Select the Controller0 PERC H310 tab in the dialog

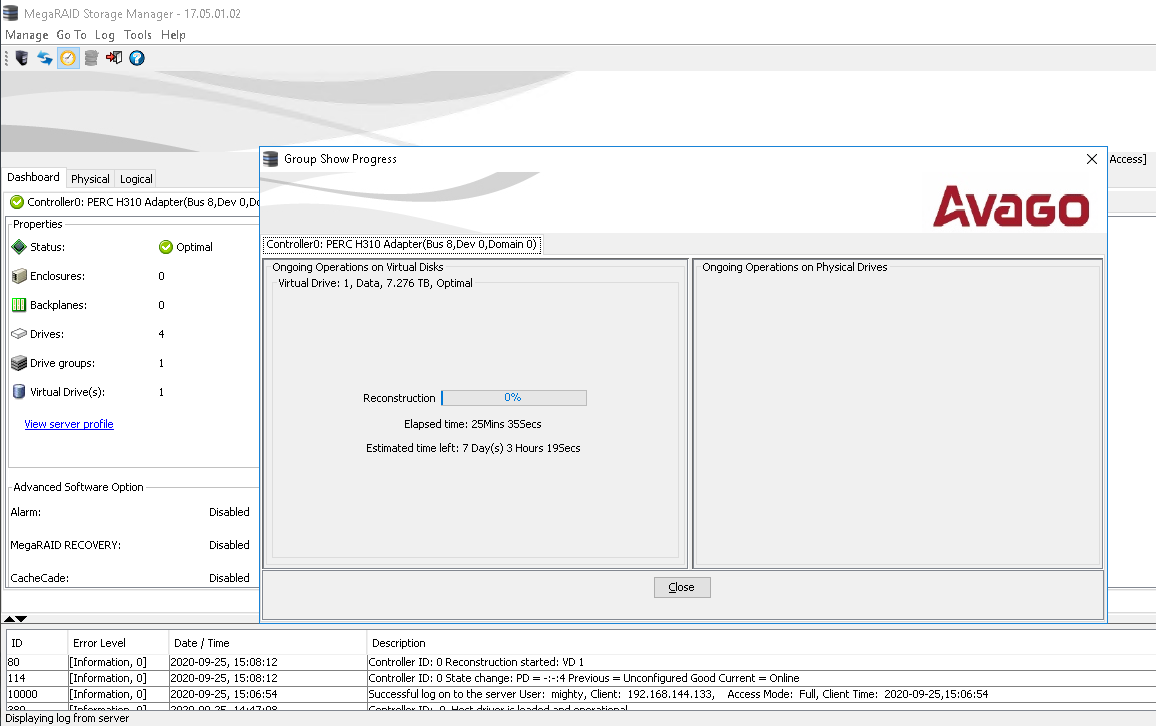402,245
